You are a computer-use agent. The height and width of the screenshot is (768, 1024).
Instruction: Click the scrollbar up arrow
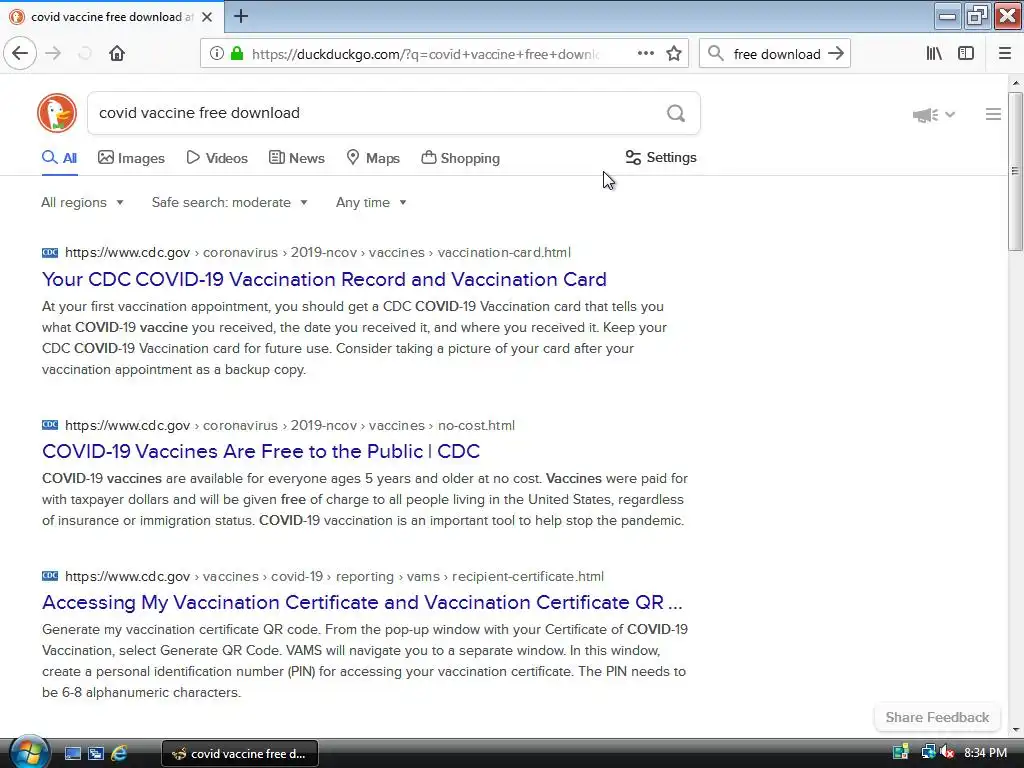[1016, 83]
